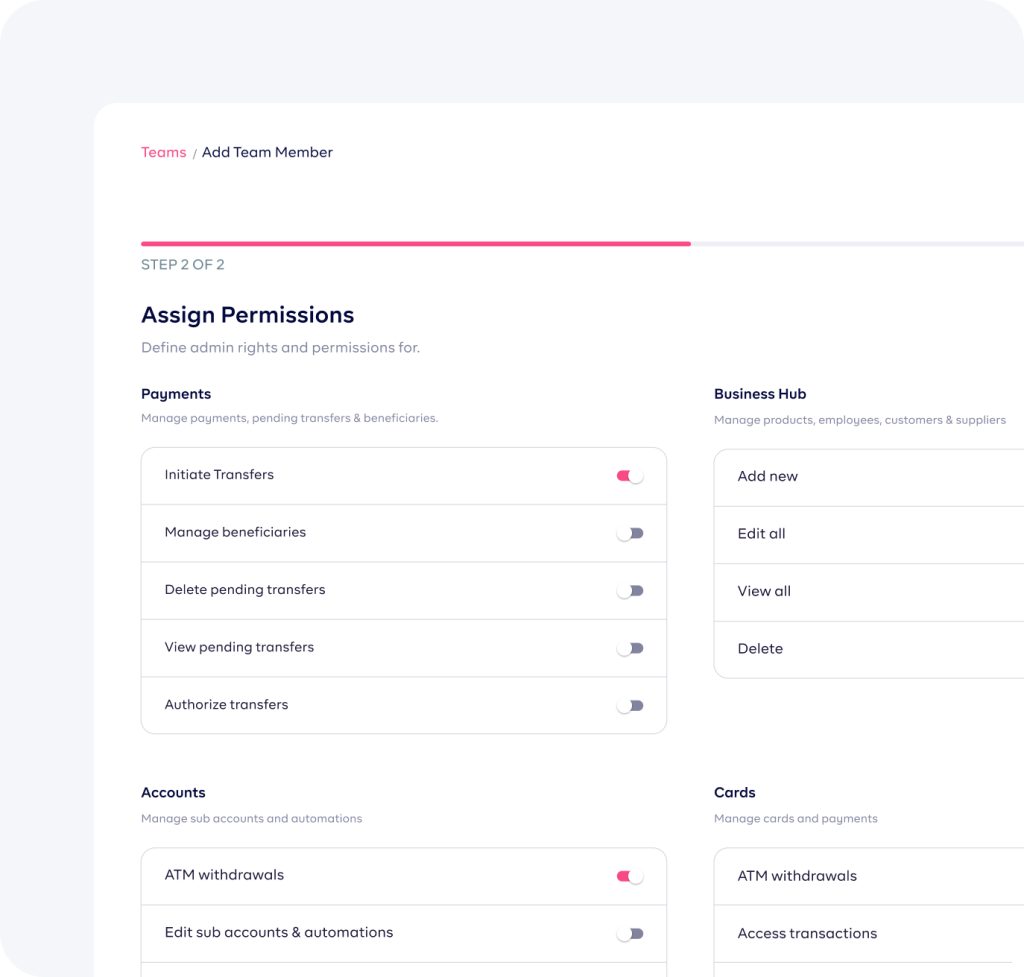Click the Cards section heading
This screenshot has height=977, width=1024.
735,792
